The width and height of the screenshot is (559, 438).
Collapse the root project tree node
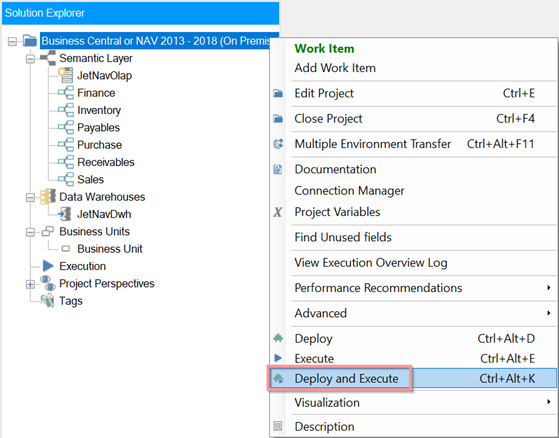pos(12,41)
